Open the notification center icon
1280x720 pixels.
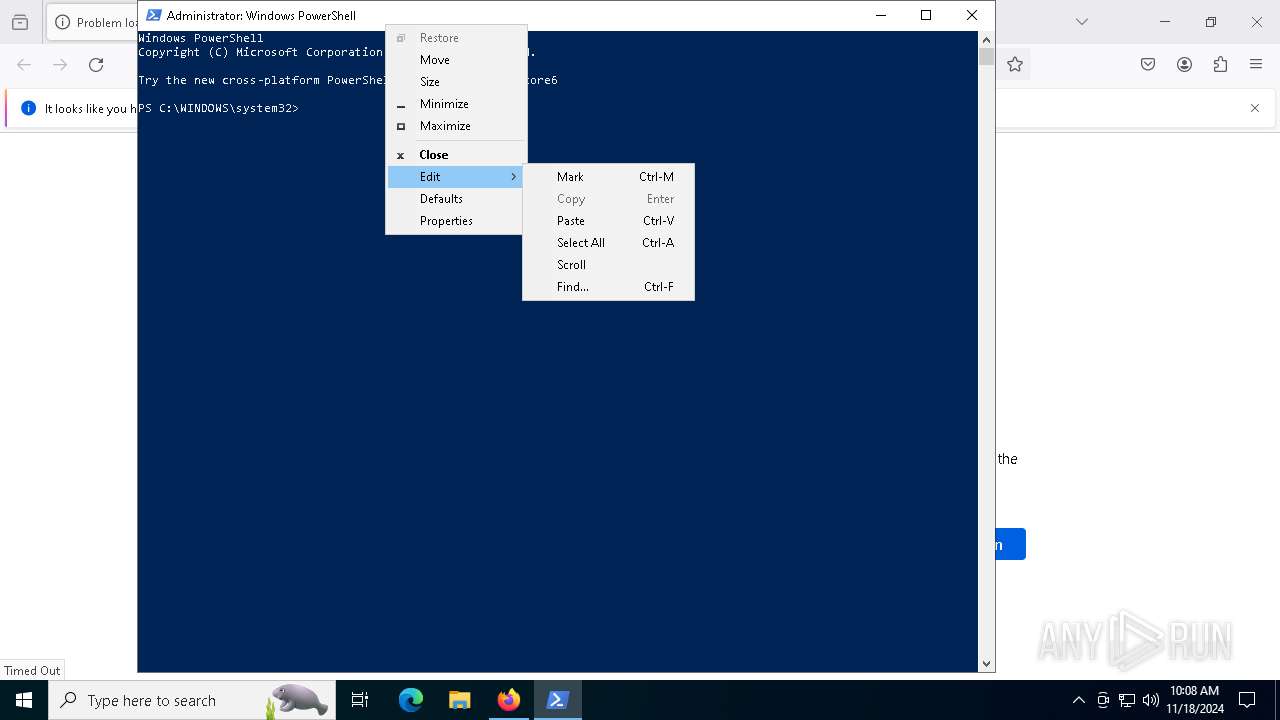coord(1247,700)
